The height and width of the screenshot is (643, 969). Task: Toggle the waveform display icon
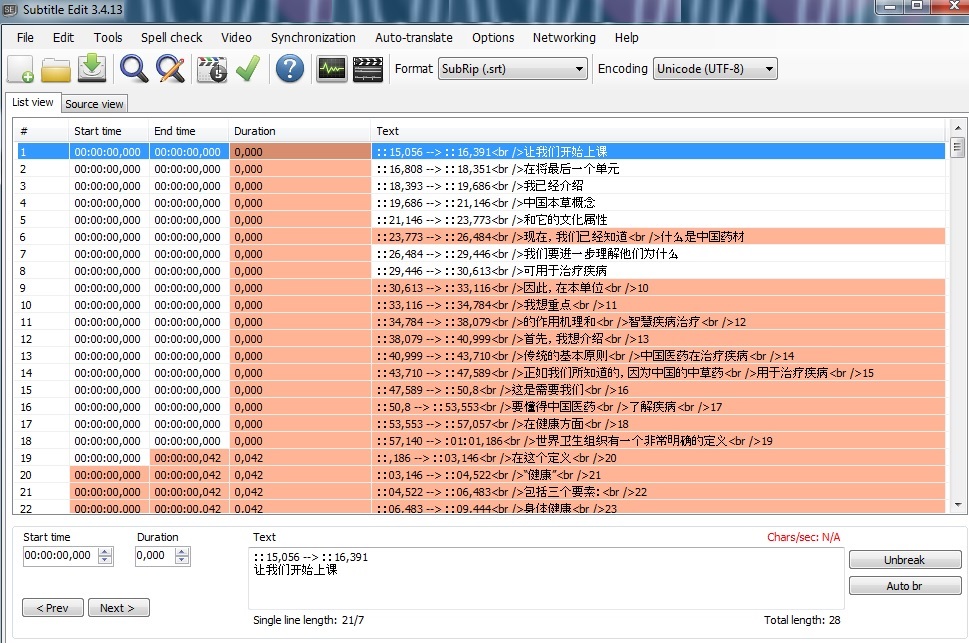click(332, 69)
